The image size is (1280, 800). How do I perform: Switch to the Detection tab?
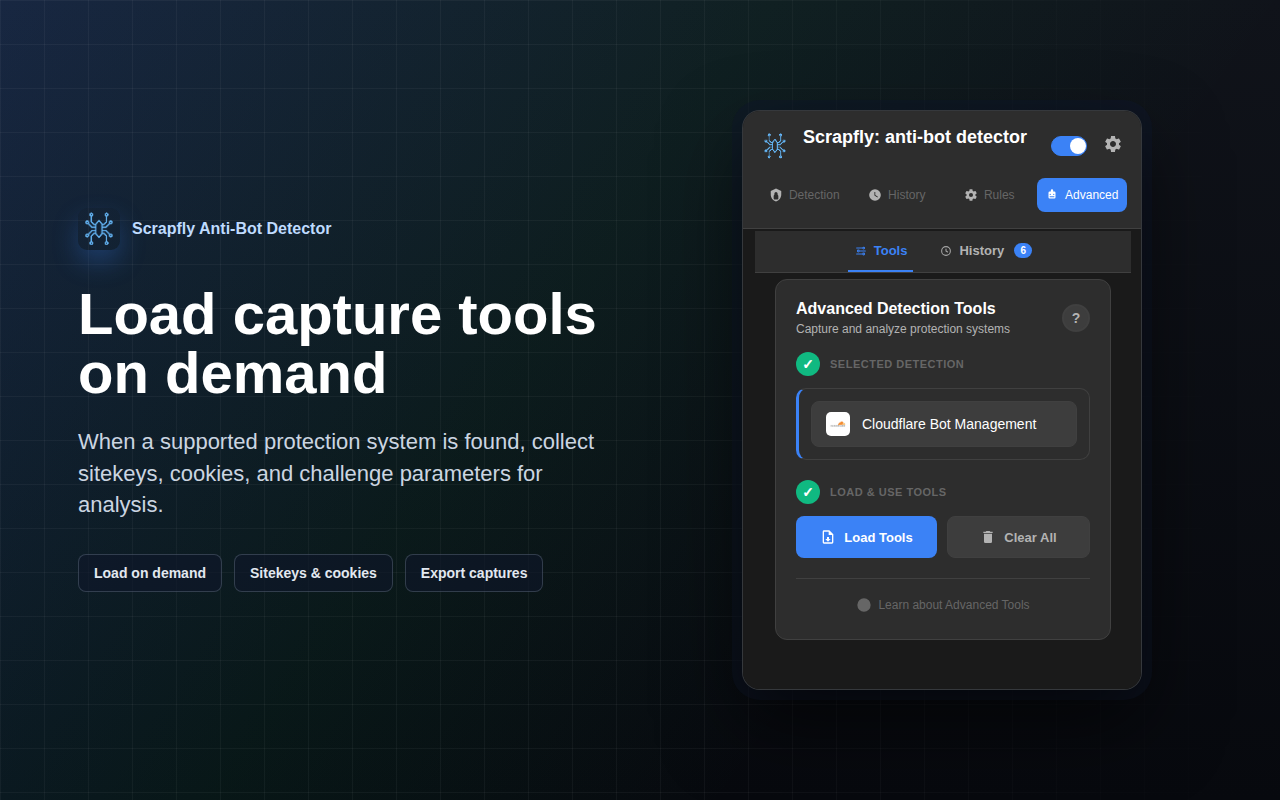[x=805, y=195]
